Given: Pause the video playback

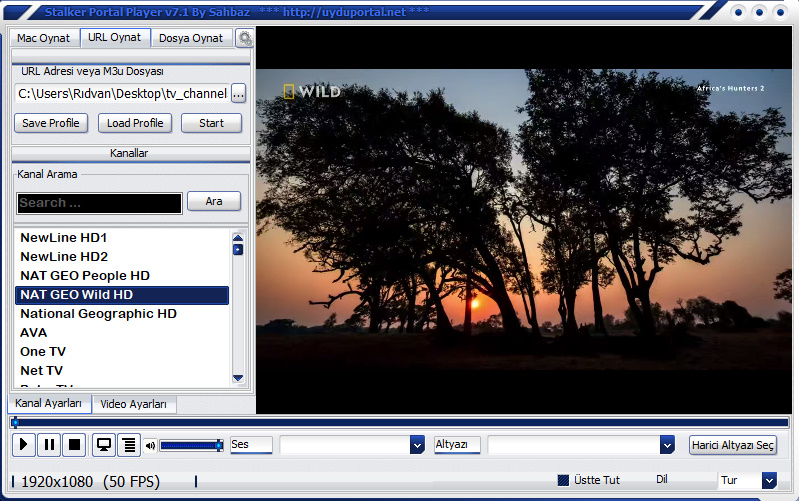Looking at the screenshot, I should pyautogui.click(x=48, y=445).
